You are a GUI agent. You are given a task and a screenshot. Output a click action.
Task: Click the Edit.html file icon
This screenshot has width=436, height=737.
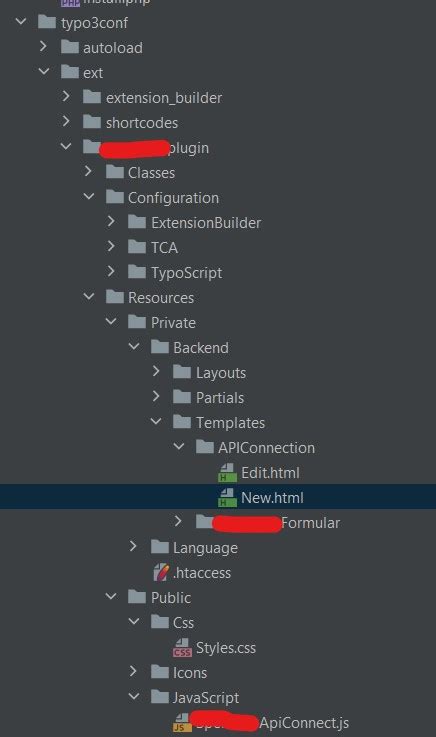tap(227, 473)
